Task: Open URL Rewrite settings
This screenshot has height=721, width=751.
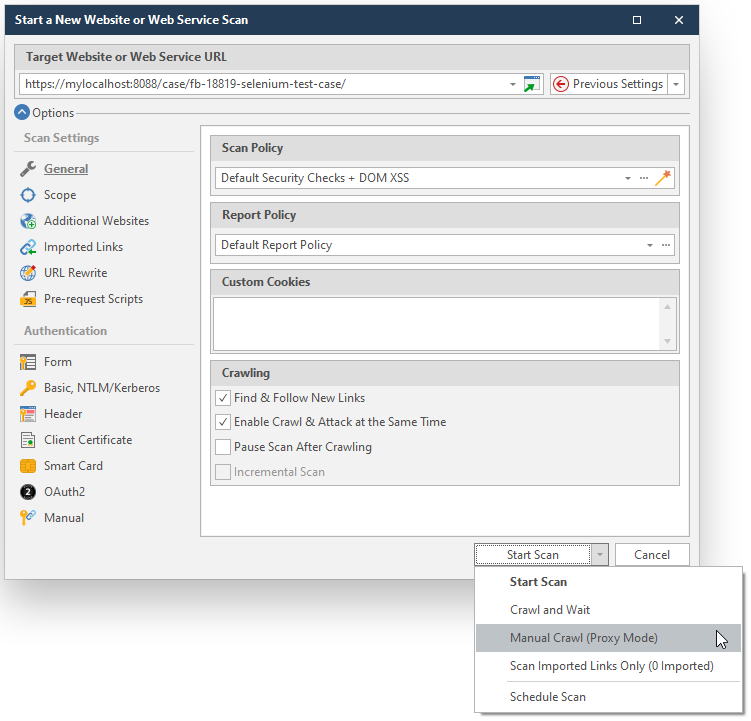Action: tap(75, 273)
